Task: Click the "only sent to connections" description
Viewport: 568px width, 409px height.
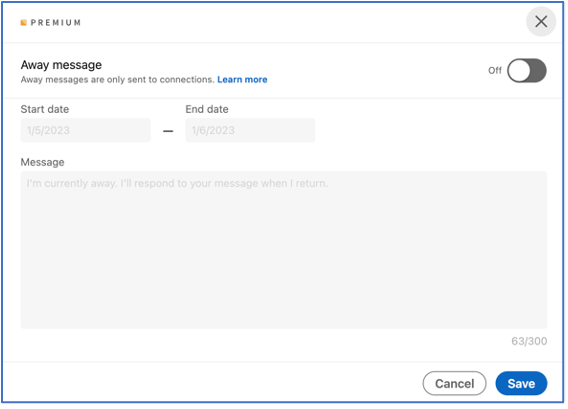Action: (x=118, y=79)
